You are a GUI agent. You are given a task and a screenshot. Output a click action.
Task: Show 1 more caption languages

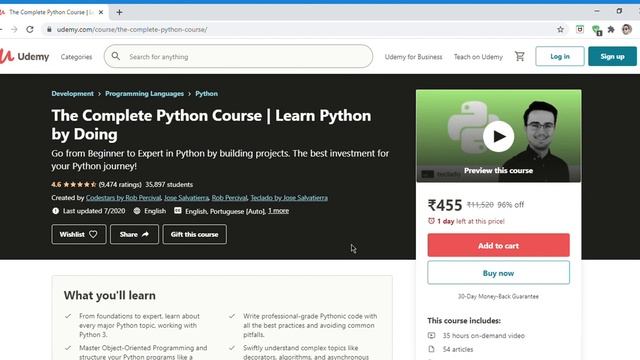[x=278, y=211]
